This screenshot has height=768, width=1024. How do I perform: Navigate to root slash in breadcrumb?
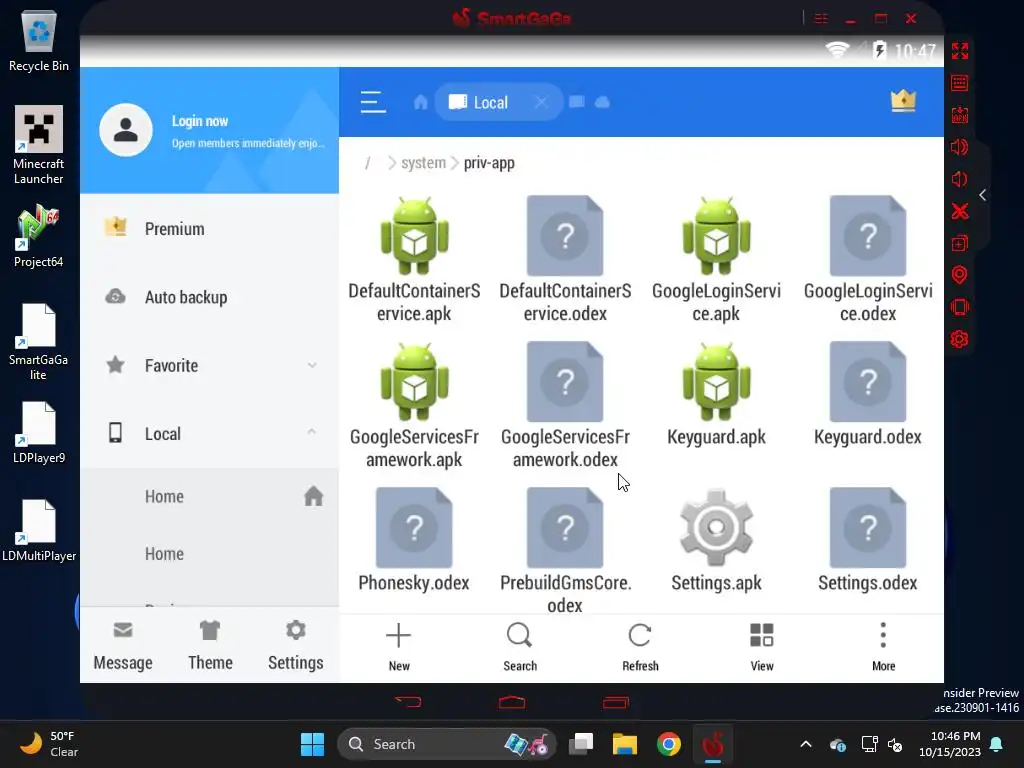coord(368,163)
